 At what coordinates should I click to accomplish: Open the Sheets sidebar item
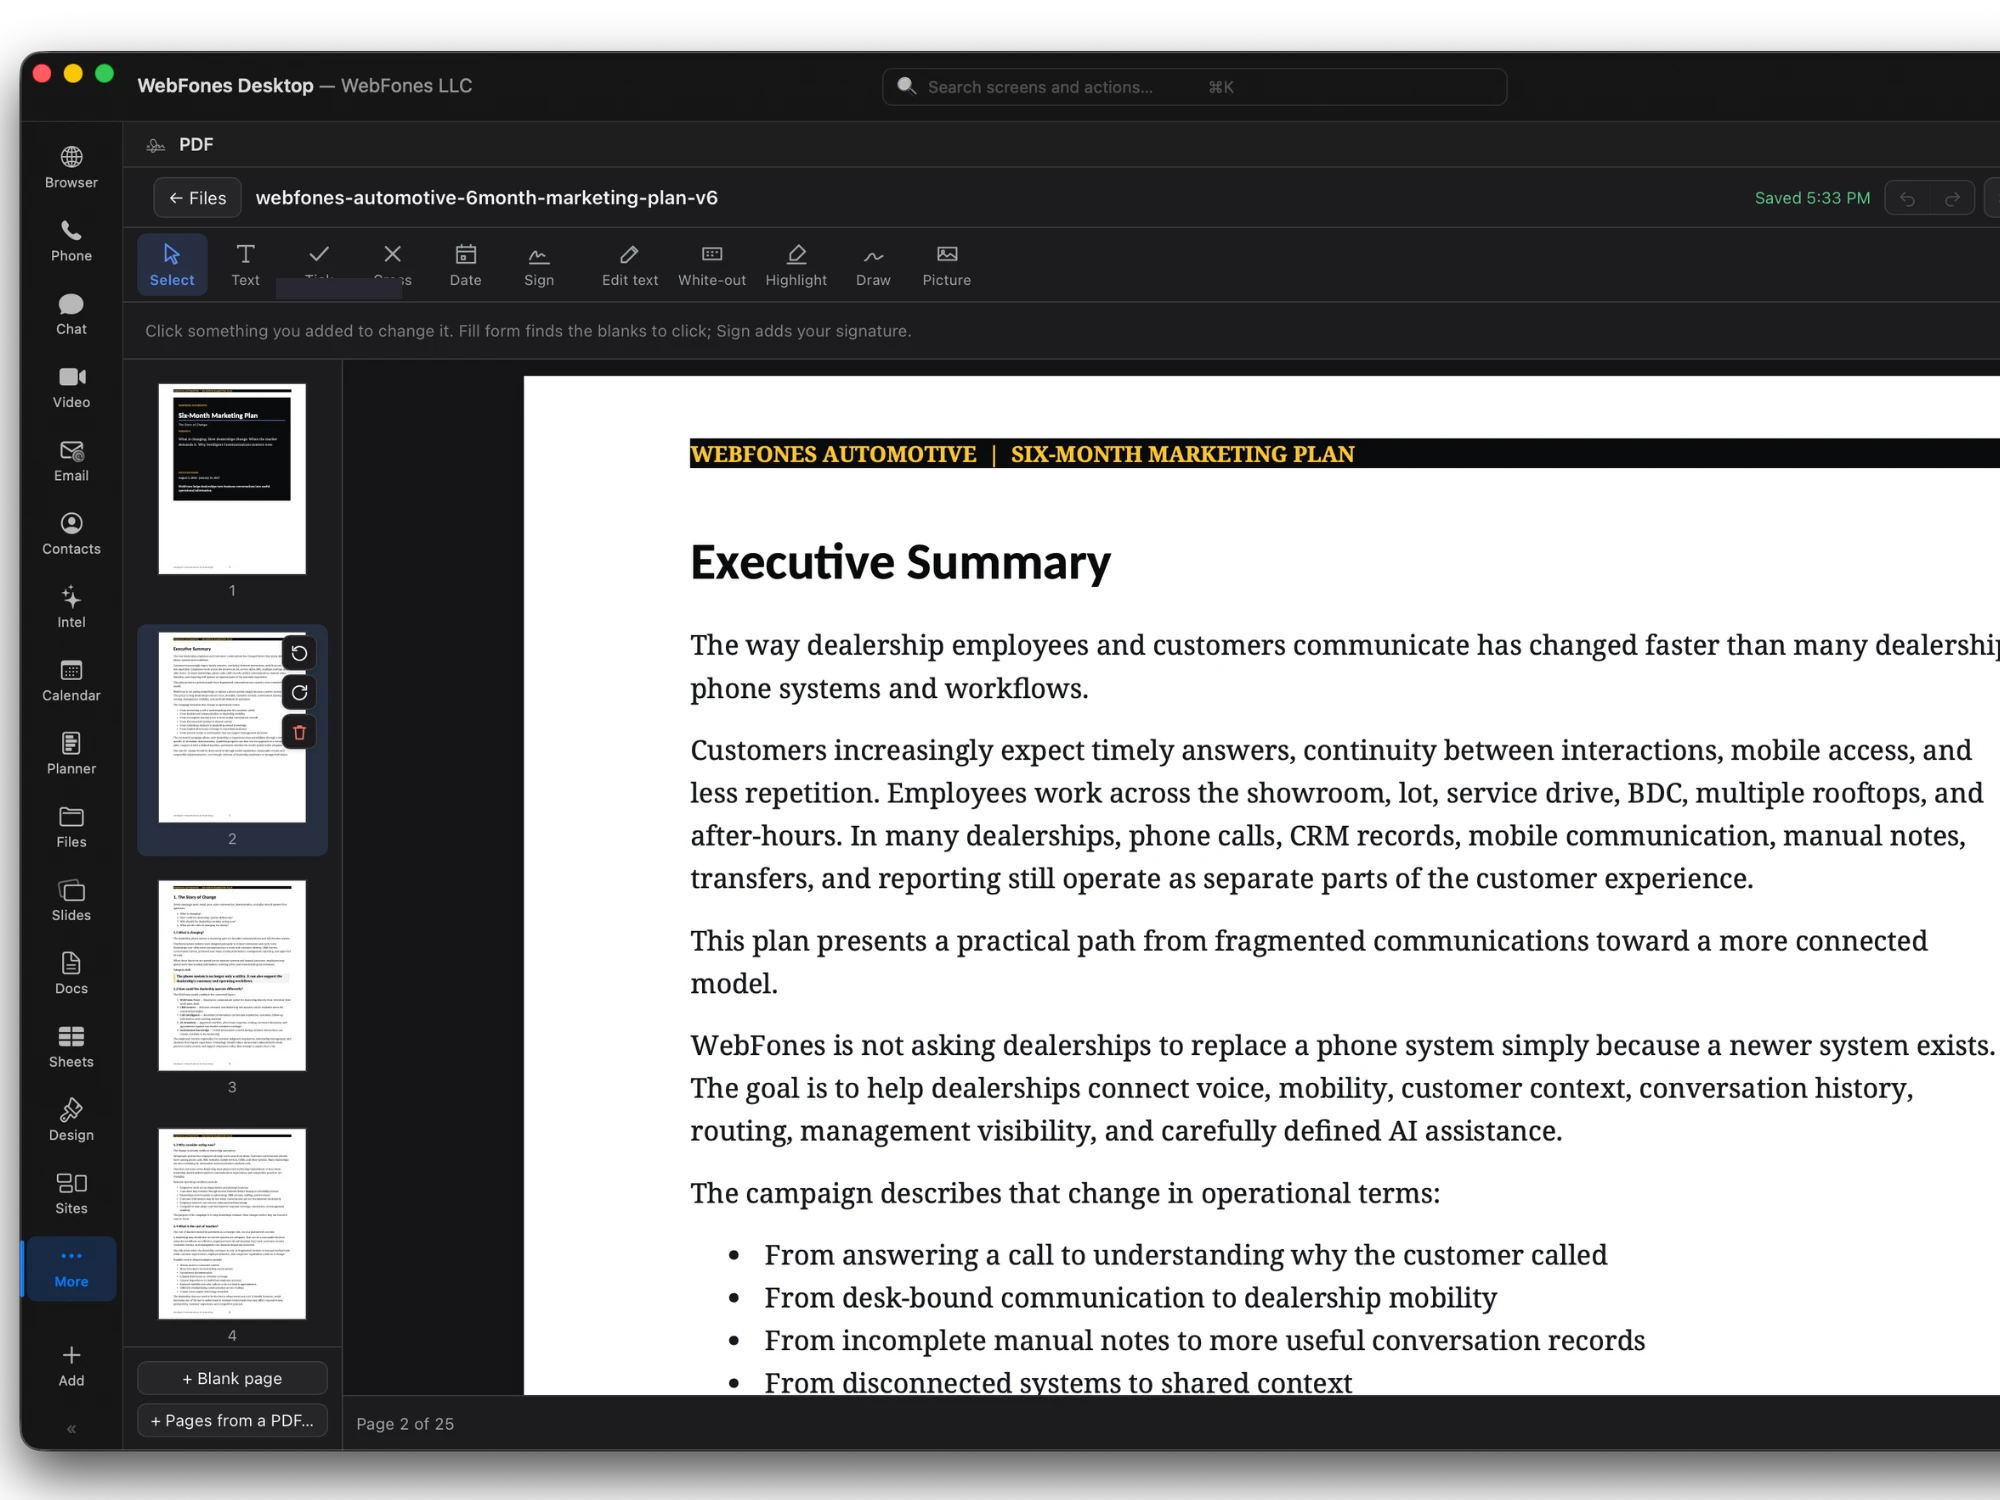[x=71, y=1047]
